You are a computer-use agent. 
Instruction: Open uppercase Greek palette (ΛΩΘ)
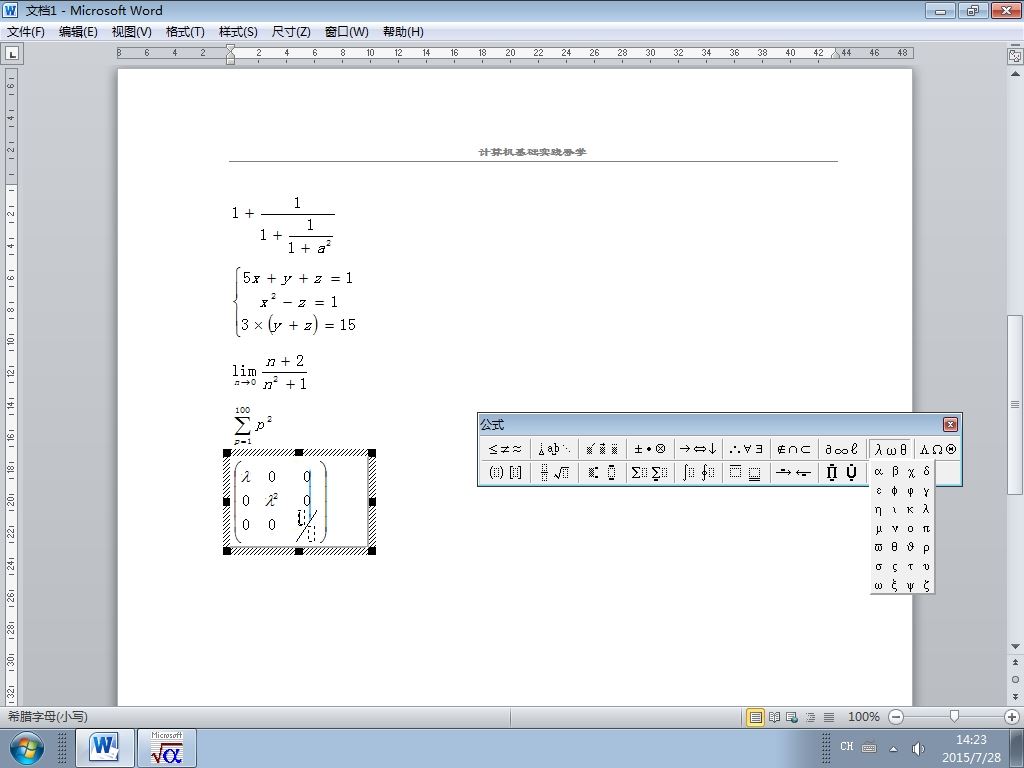(937, 449)
